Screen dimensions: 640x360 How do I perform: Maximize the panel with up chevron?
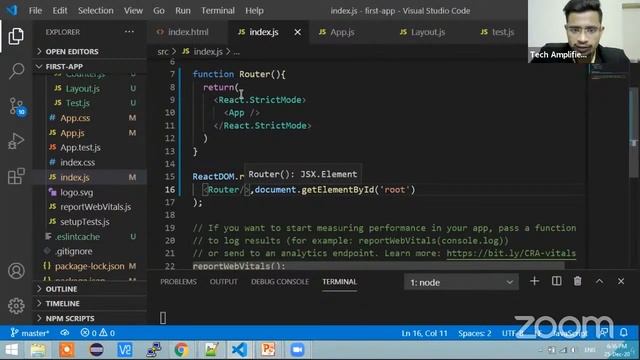click(599, 282)
